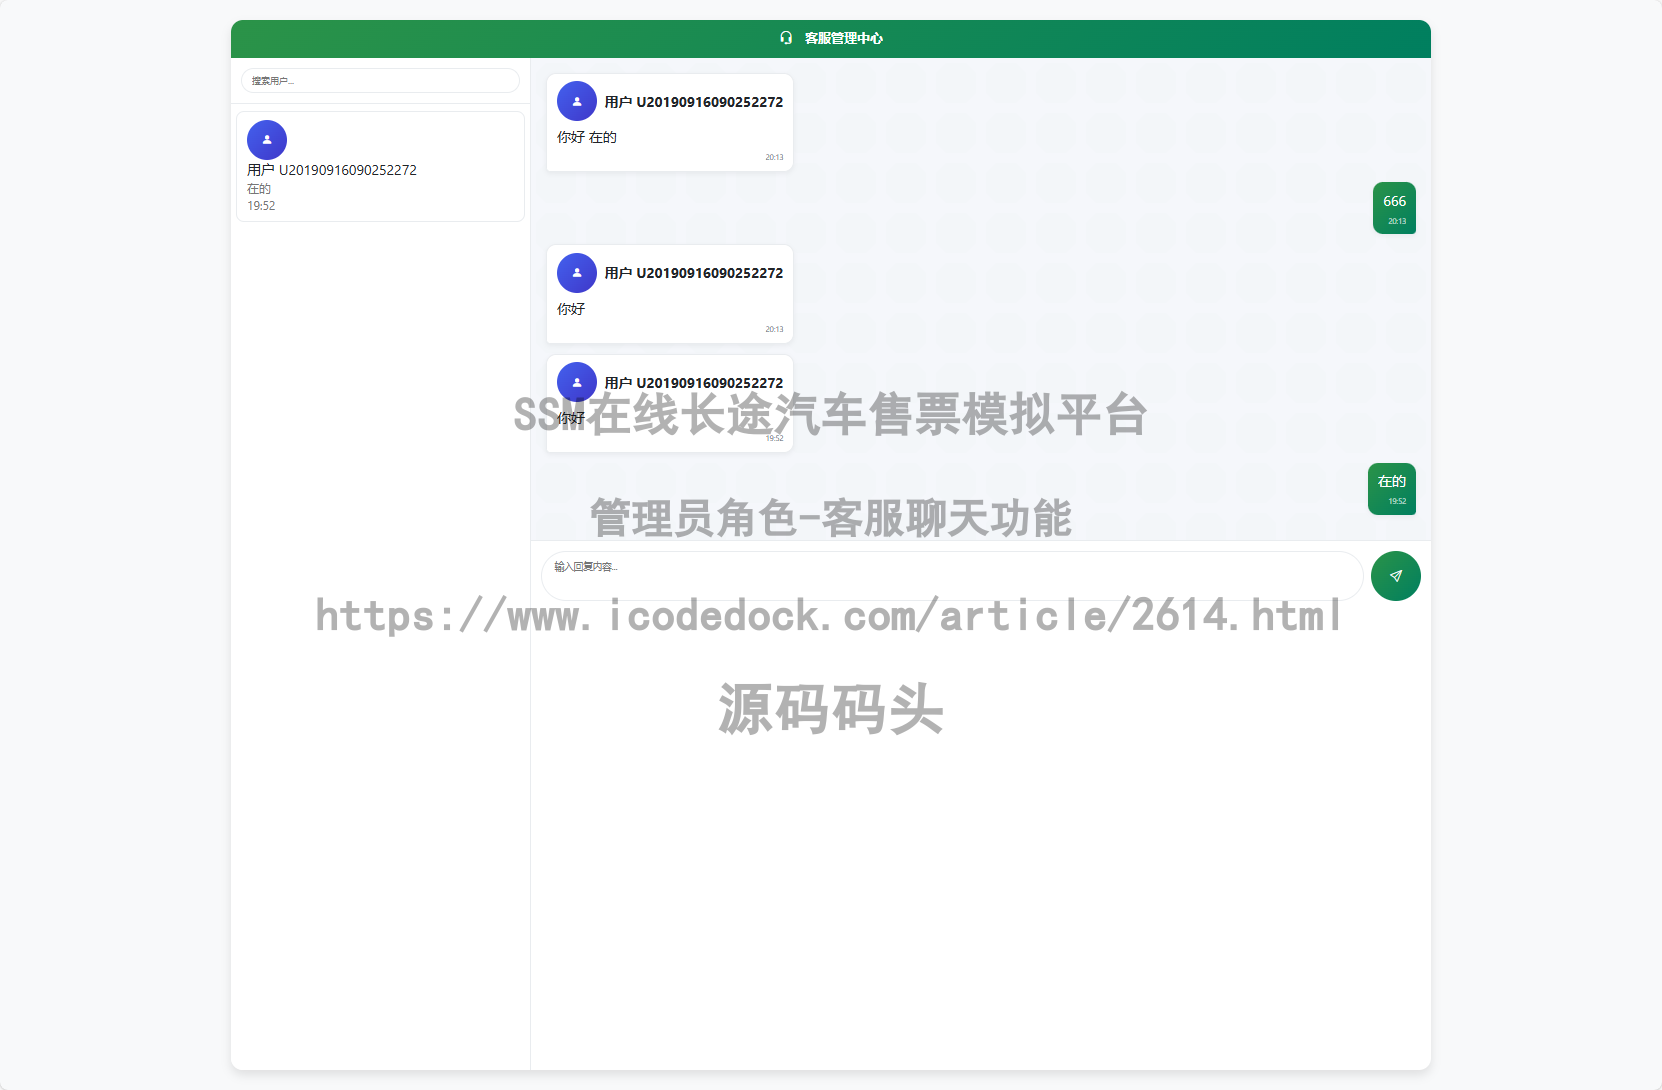Click the paper plane send button

[x=1395, y=576]
